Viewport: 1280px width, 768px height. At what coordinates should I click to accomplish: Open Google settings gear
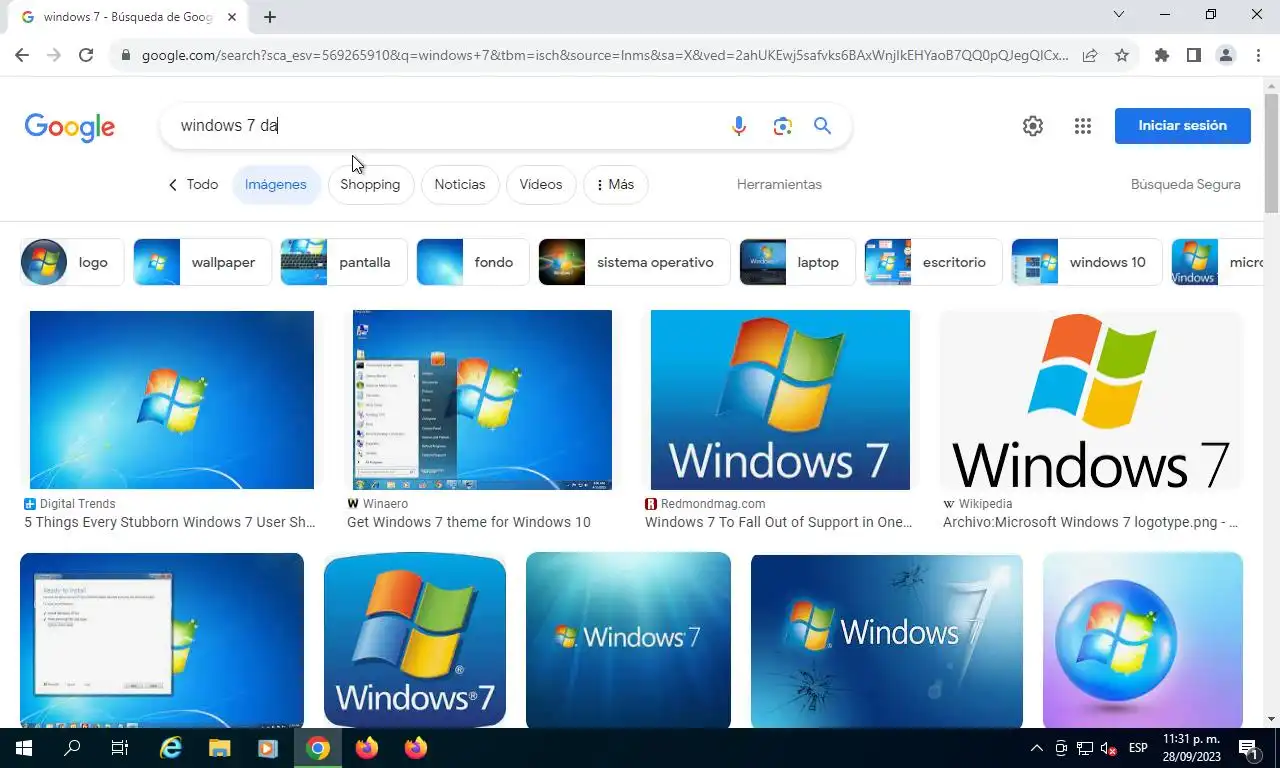point(1033,126)
